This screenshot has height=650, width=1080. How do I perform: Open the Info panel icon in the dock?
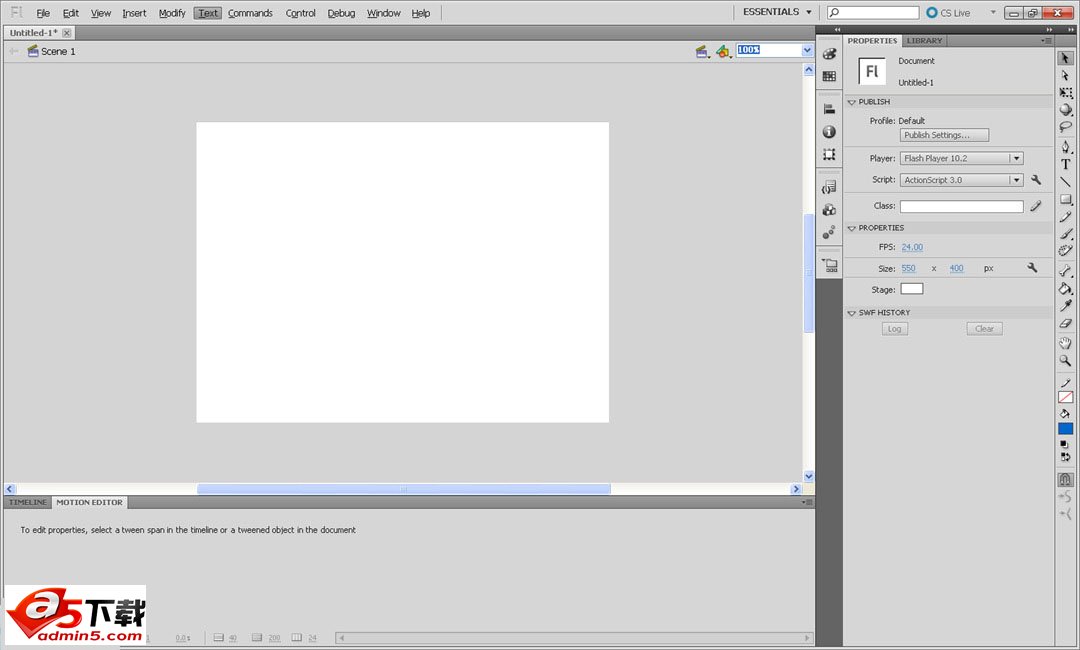point(829,132)
